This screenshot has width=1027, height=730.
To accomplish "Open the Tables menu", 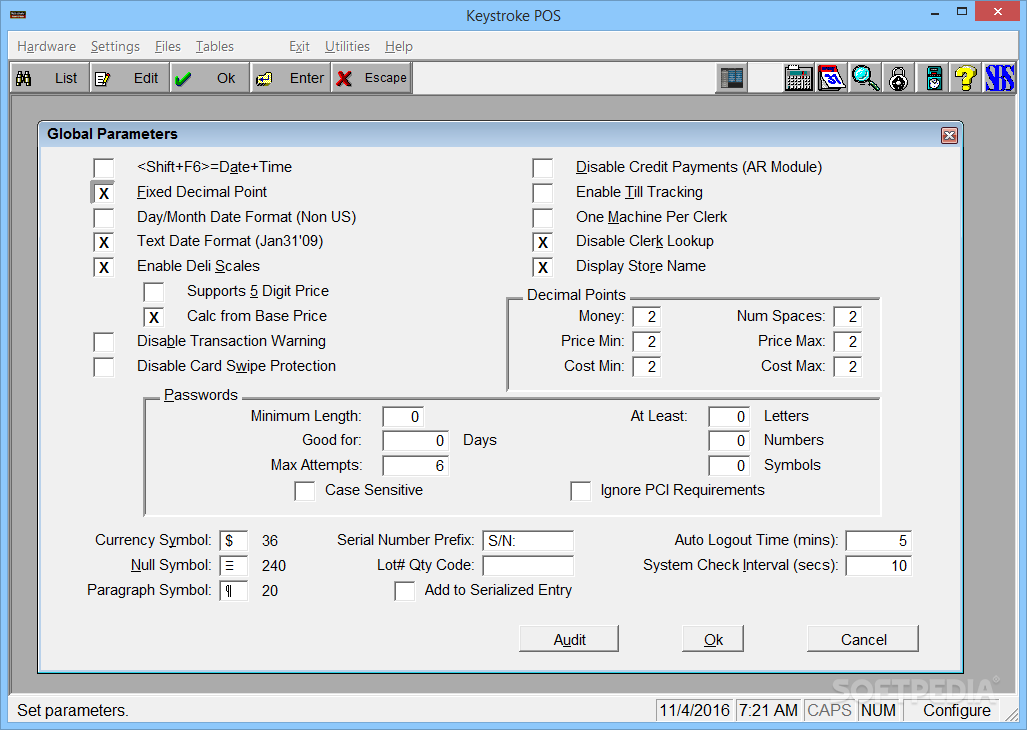I will [215, 46].
